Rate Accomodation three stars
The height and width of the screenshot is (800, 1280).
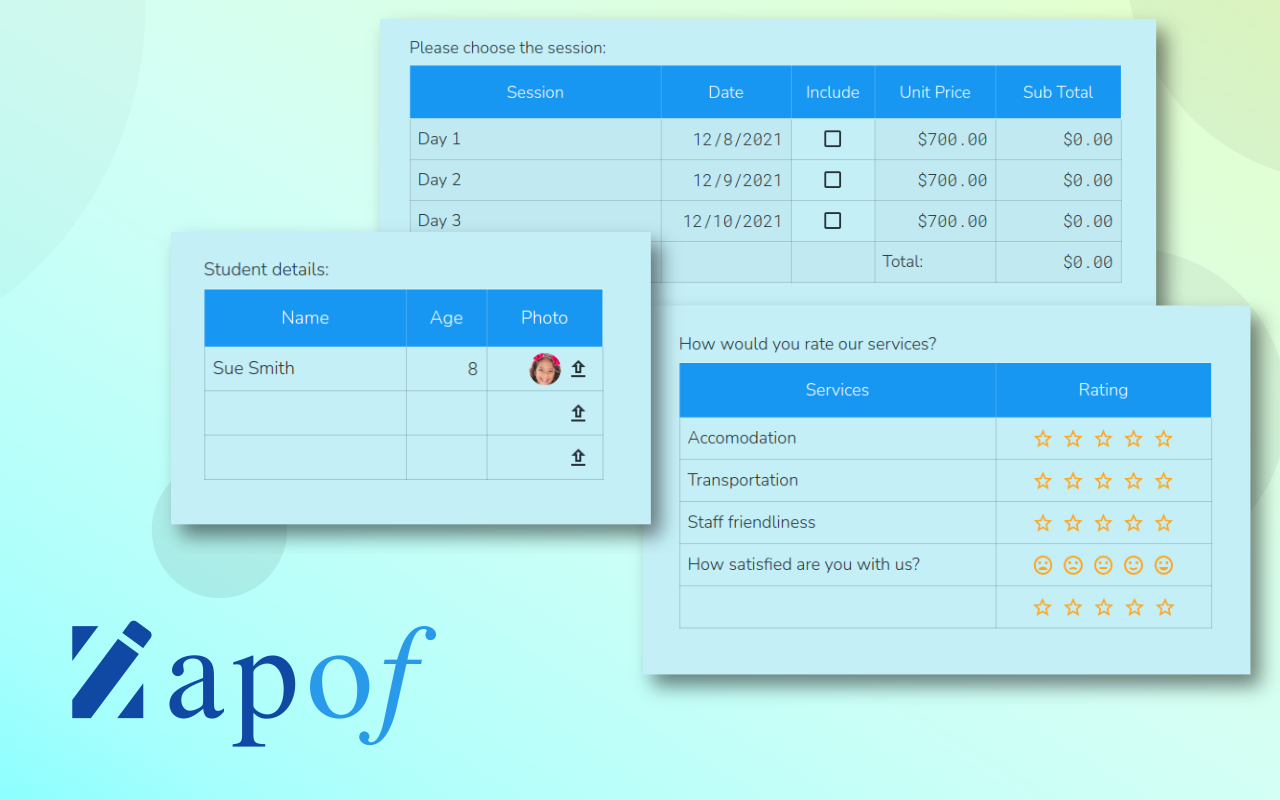(1103, 439)
